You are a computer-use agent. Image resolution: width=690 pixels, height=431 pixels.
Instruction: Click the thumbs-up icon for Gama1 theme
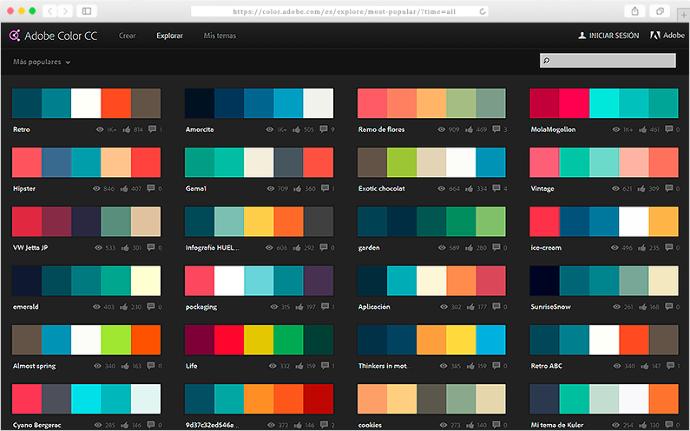click(298, 188)
